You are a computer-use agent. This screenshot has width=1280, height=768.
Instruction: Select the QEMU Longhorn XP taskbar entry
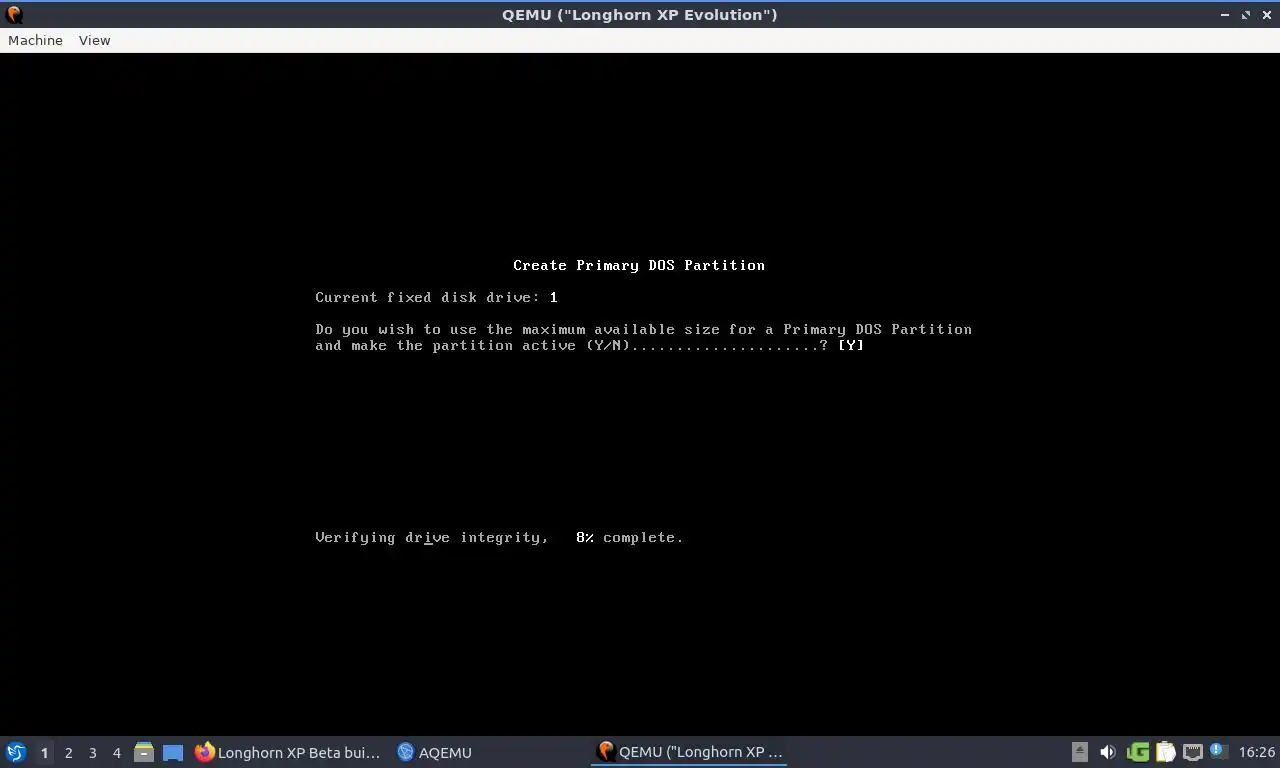[690, 752]
